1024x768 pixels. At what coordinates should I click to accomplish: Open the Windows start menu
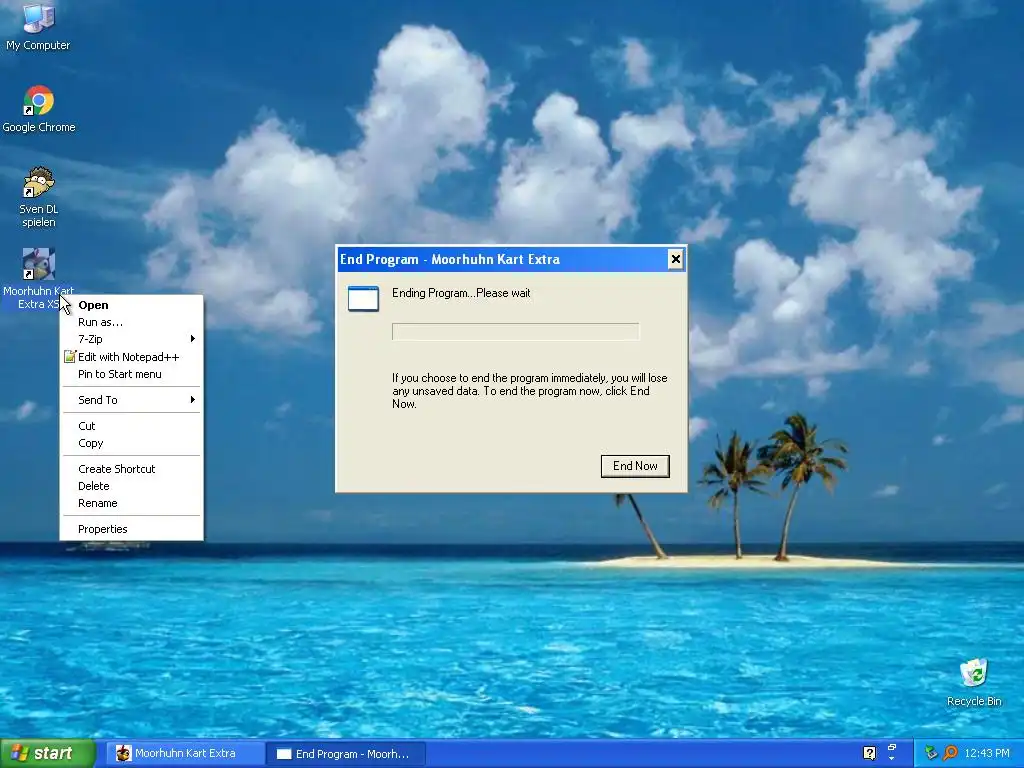click(x=47, y=754)
